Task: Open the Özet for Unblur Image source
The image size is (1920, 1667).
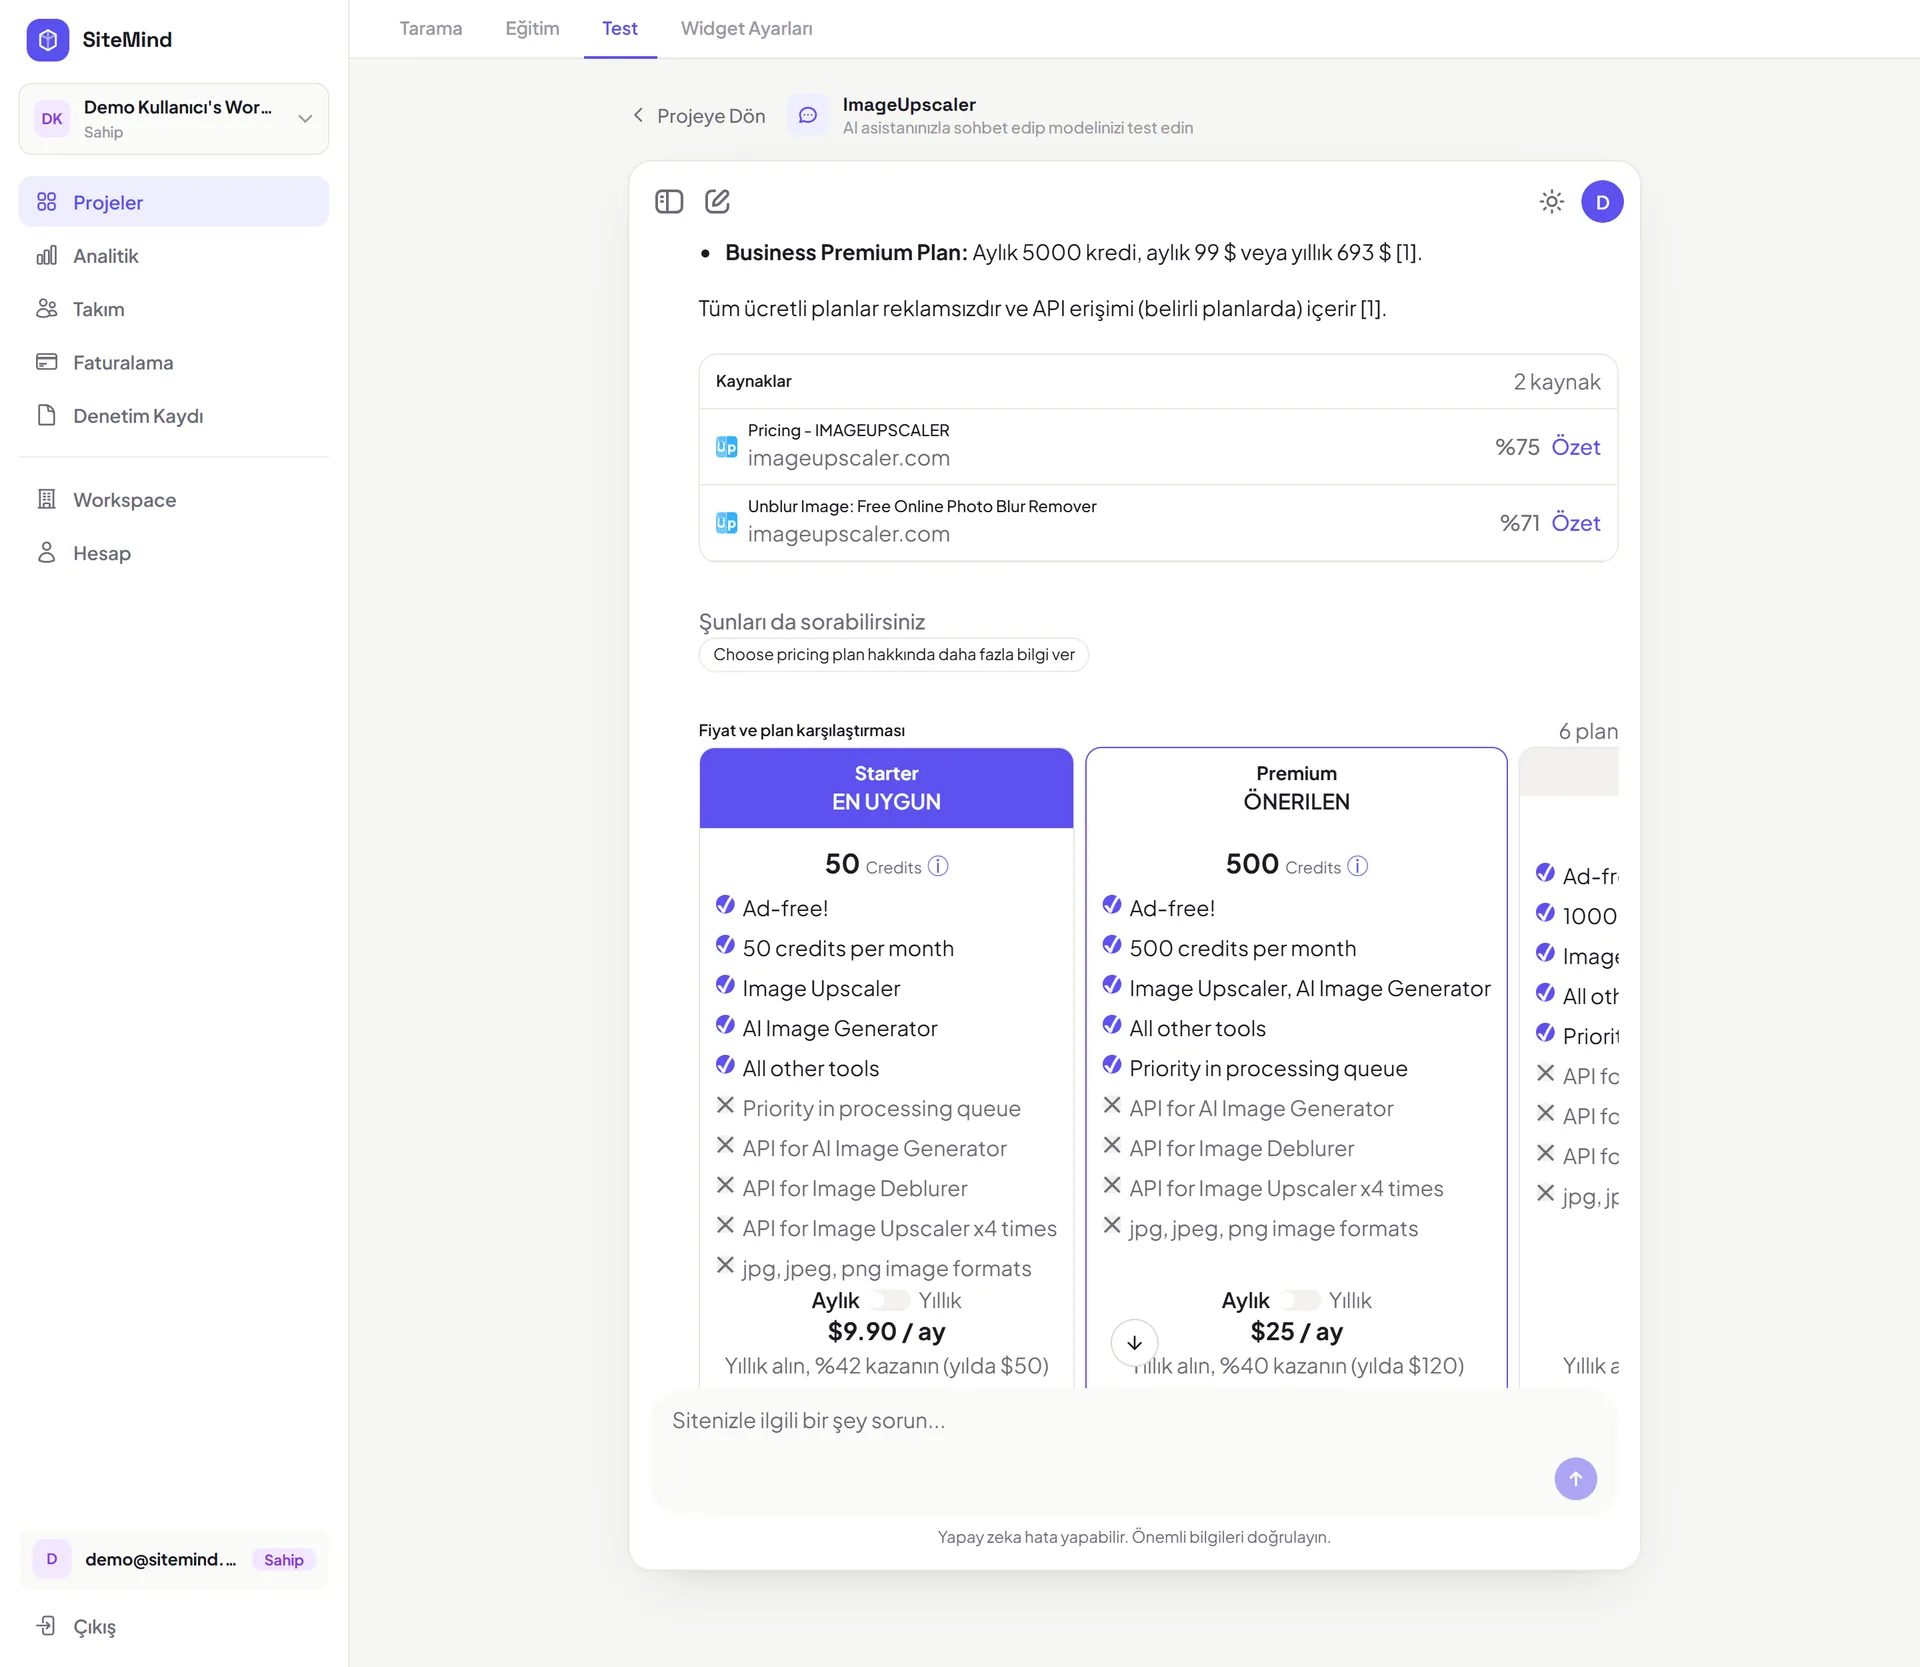Action: point(1576,523)
